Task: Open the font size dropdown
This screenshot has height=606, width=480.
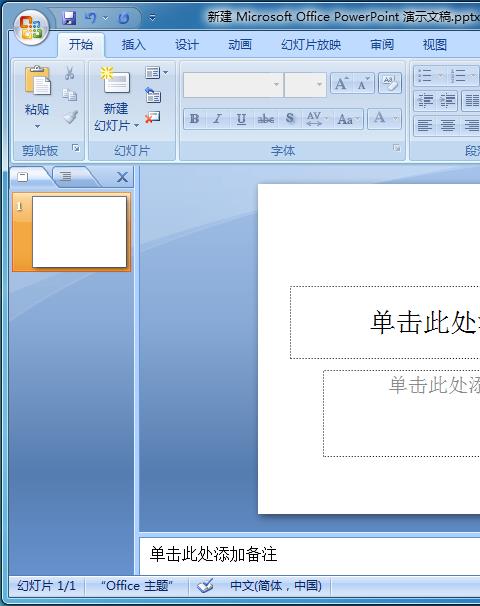Action: 319,84
